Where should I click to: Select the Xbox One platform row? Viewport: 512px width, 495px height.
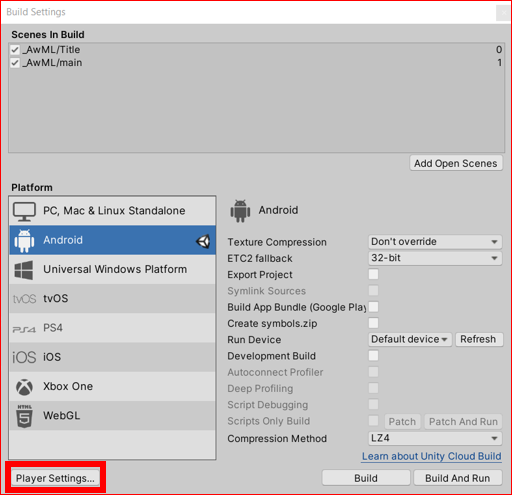(113, 386)
